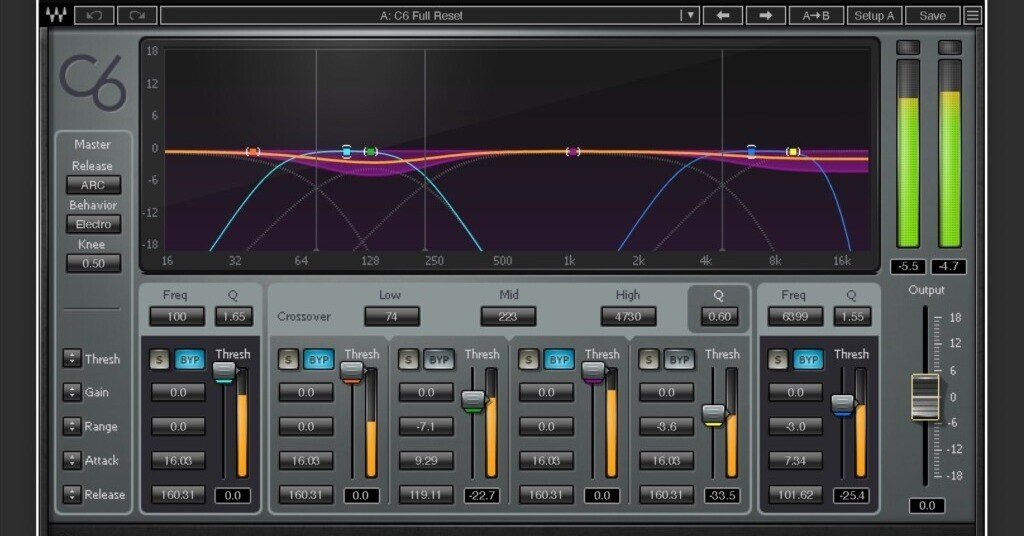Open the preset dropdown arrow
1024x536 pixels.
pos(689,15)
